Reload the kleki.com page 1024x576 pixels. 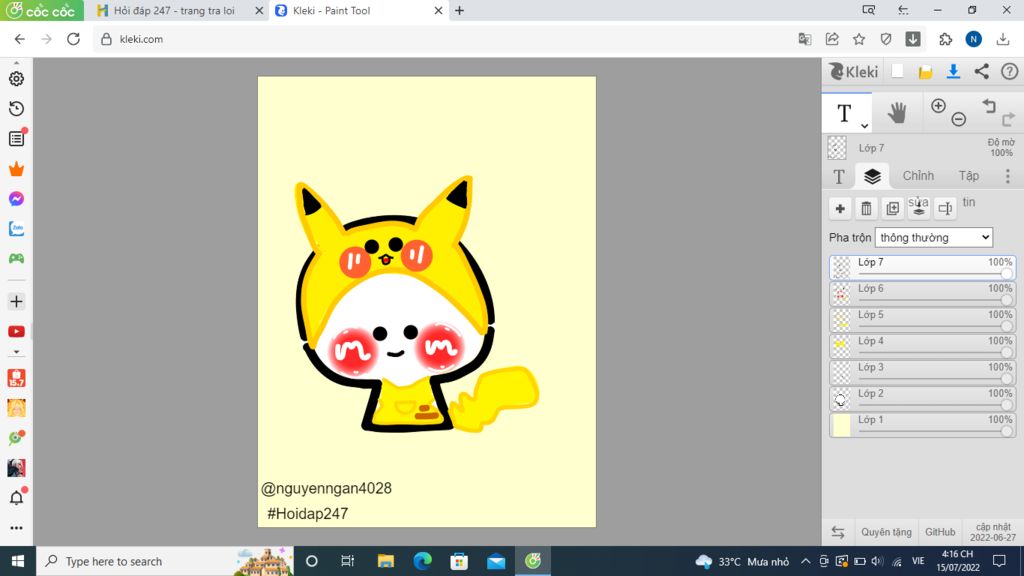click(x=73, y=39)
